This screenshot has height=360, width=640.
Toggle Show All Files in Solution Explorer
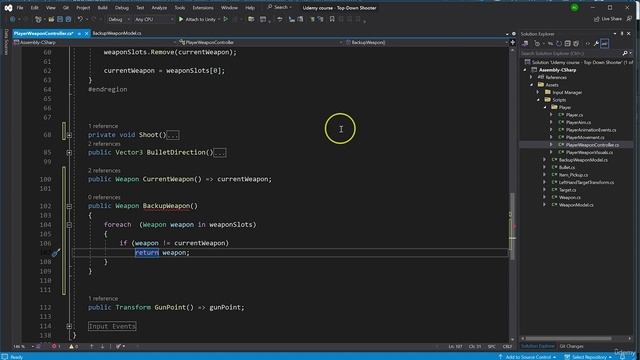click(576, 44)
